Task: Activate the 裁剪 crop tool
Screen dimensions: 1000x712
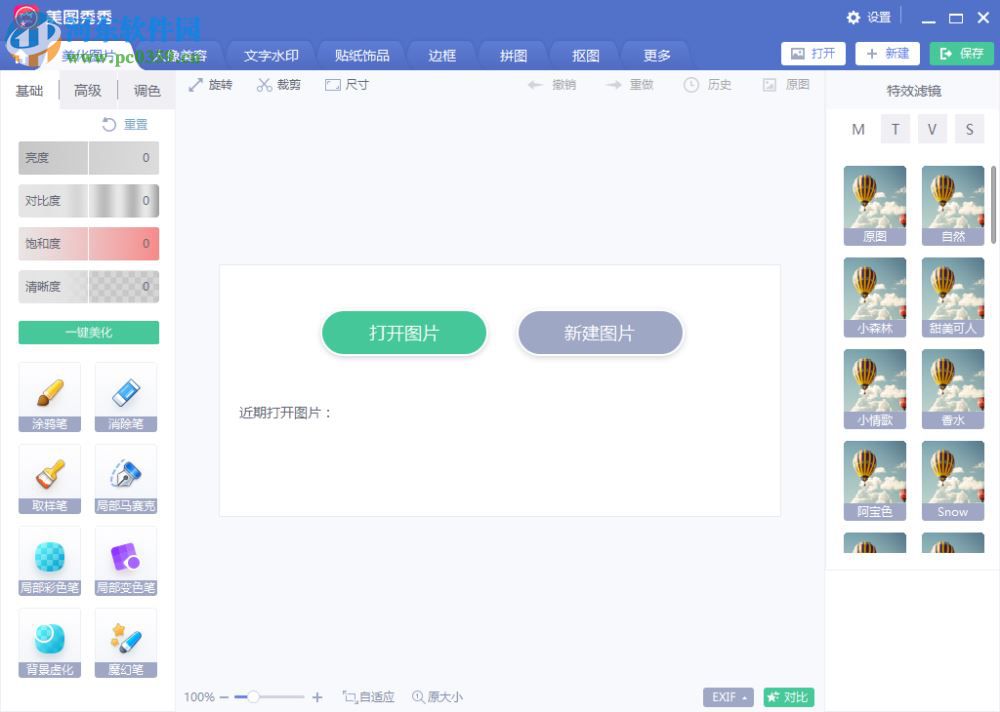Action: click(277, 85)
